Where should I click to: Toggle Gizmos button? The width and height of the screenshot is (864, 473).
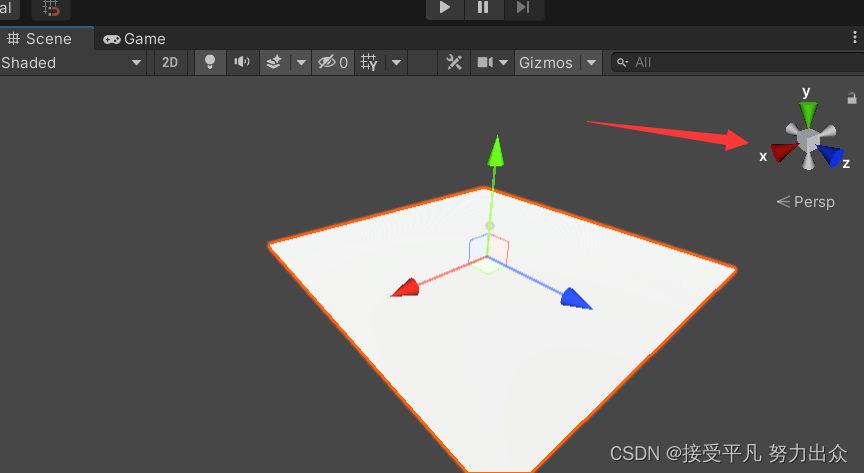[x=546, y=62]
